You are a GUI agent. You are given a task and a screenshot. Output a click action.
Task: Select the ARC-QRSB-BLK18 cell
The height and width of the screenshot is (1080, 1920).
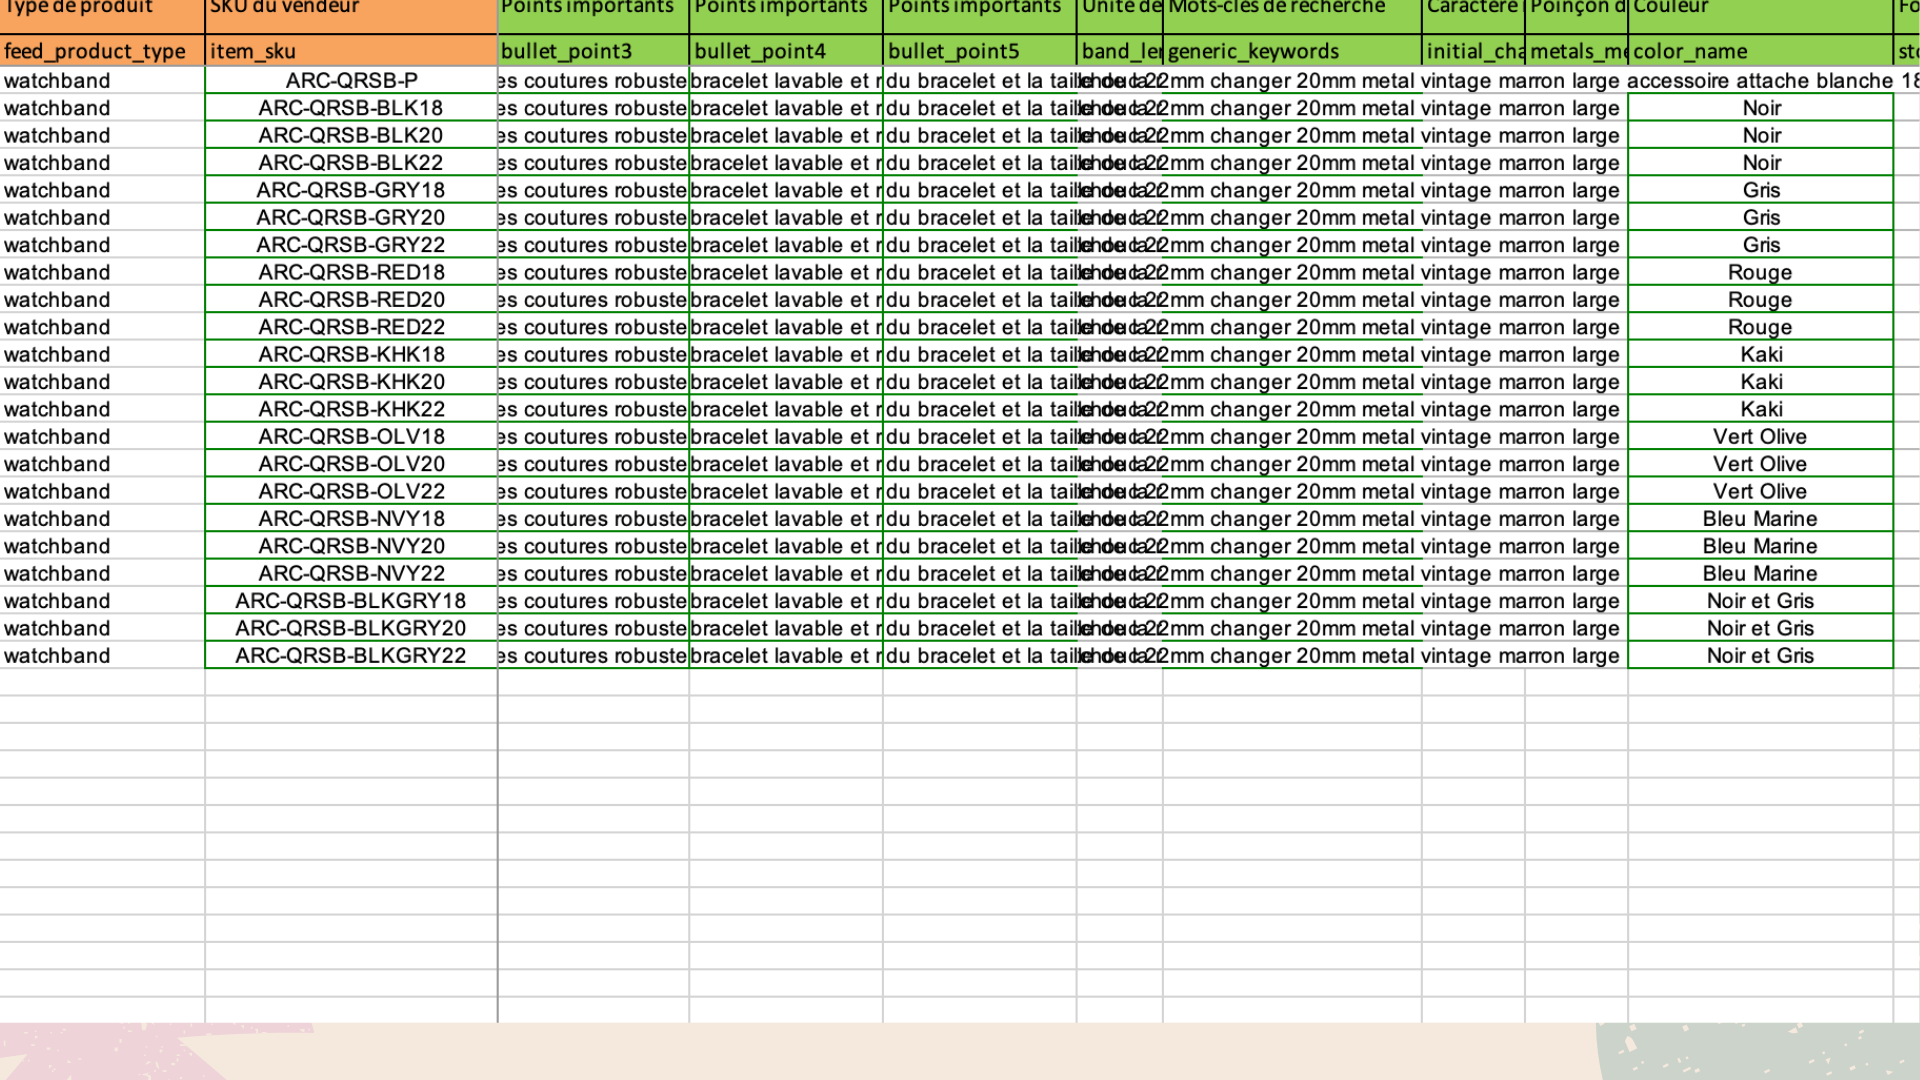[351, 108]
